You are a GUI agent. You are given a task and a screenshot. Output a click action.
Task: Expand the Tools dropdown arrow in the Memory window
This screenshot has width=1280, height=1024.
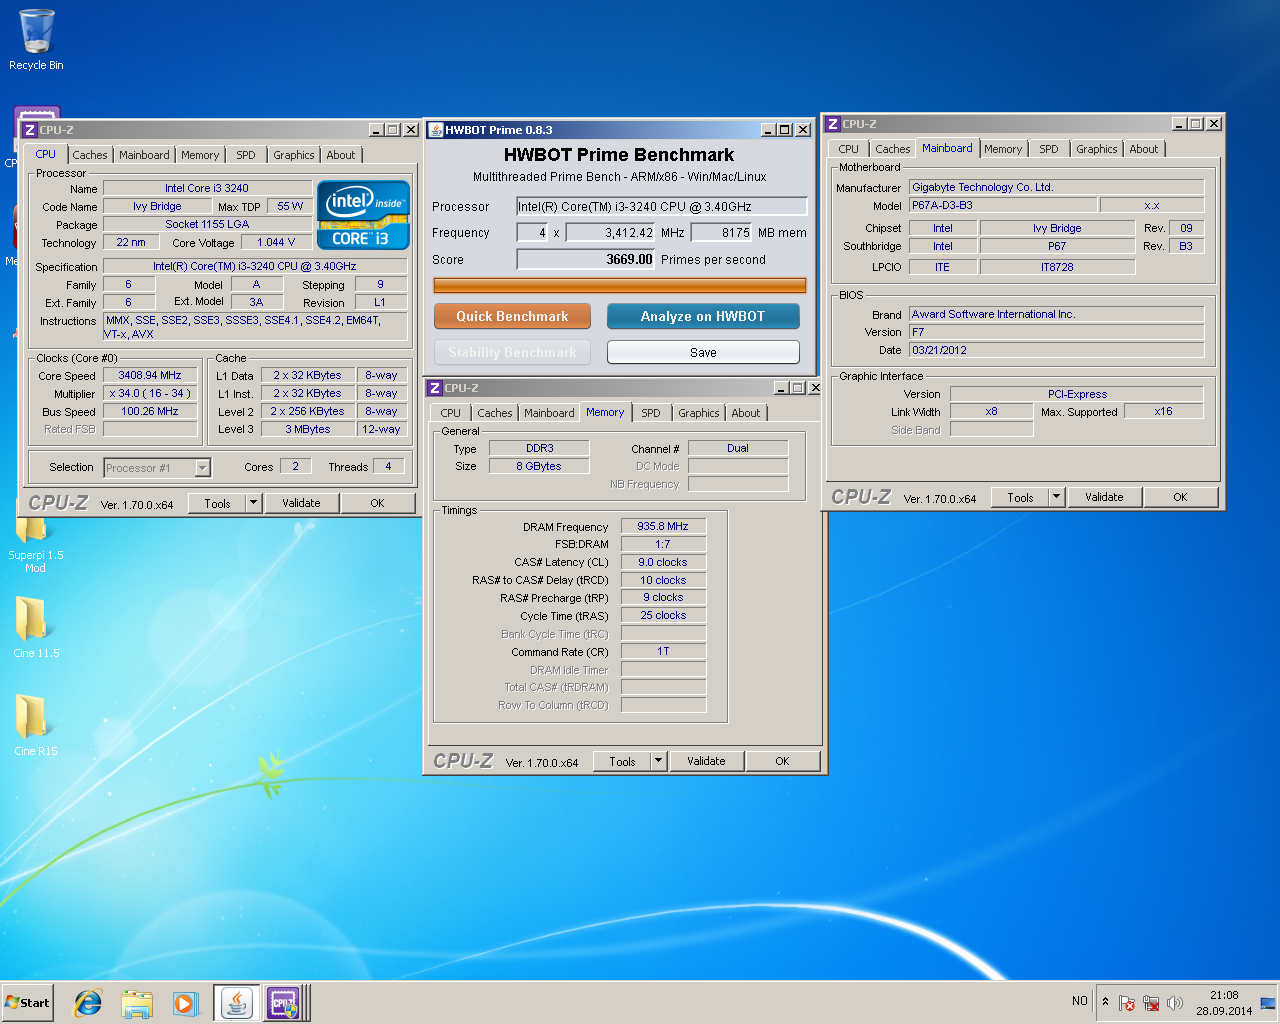click(658, 761)
